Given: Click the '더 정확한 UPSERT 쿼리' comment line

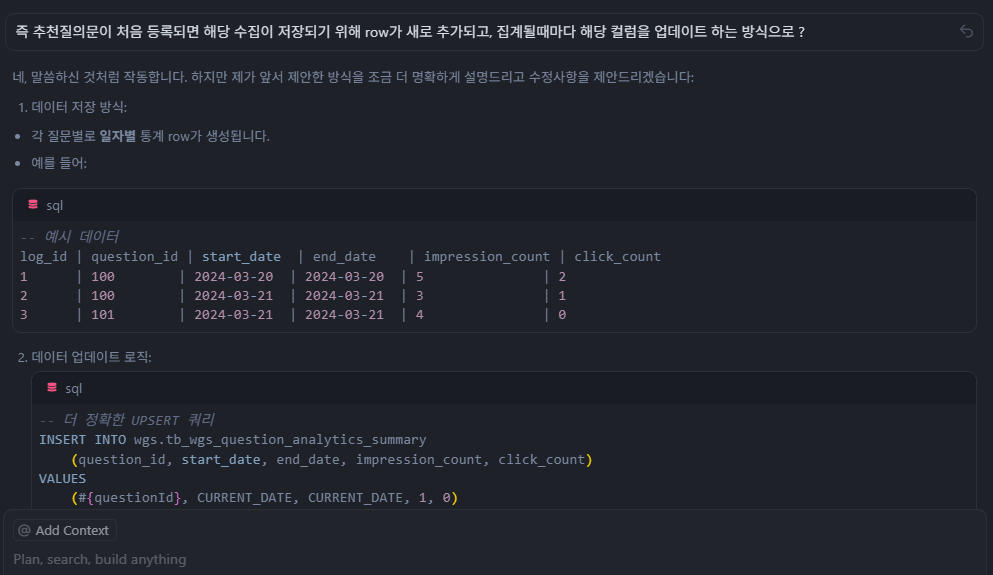Looking at the screenshot, I should point(126,420).
